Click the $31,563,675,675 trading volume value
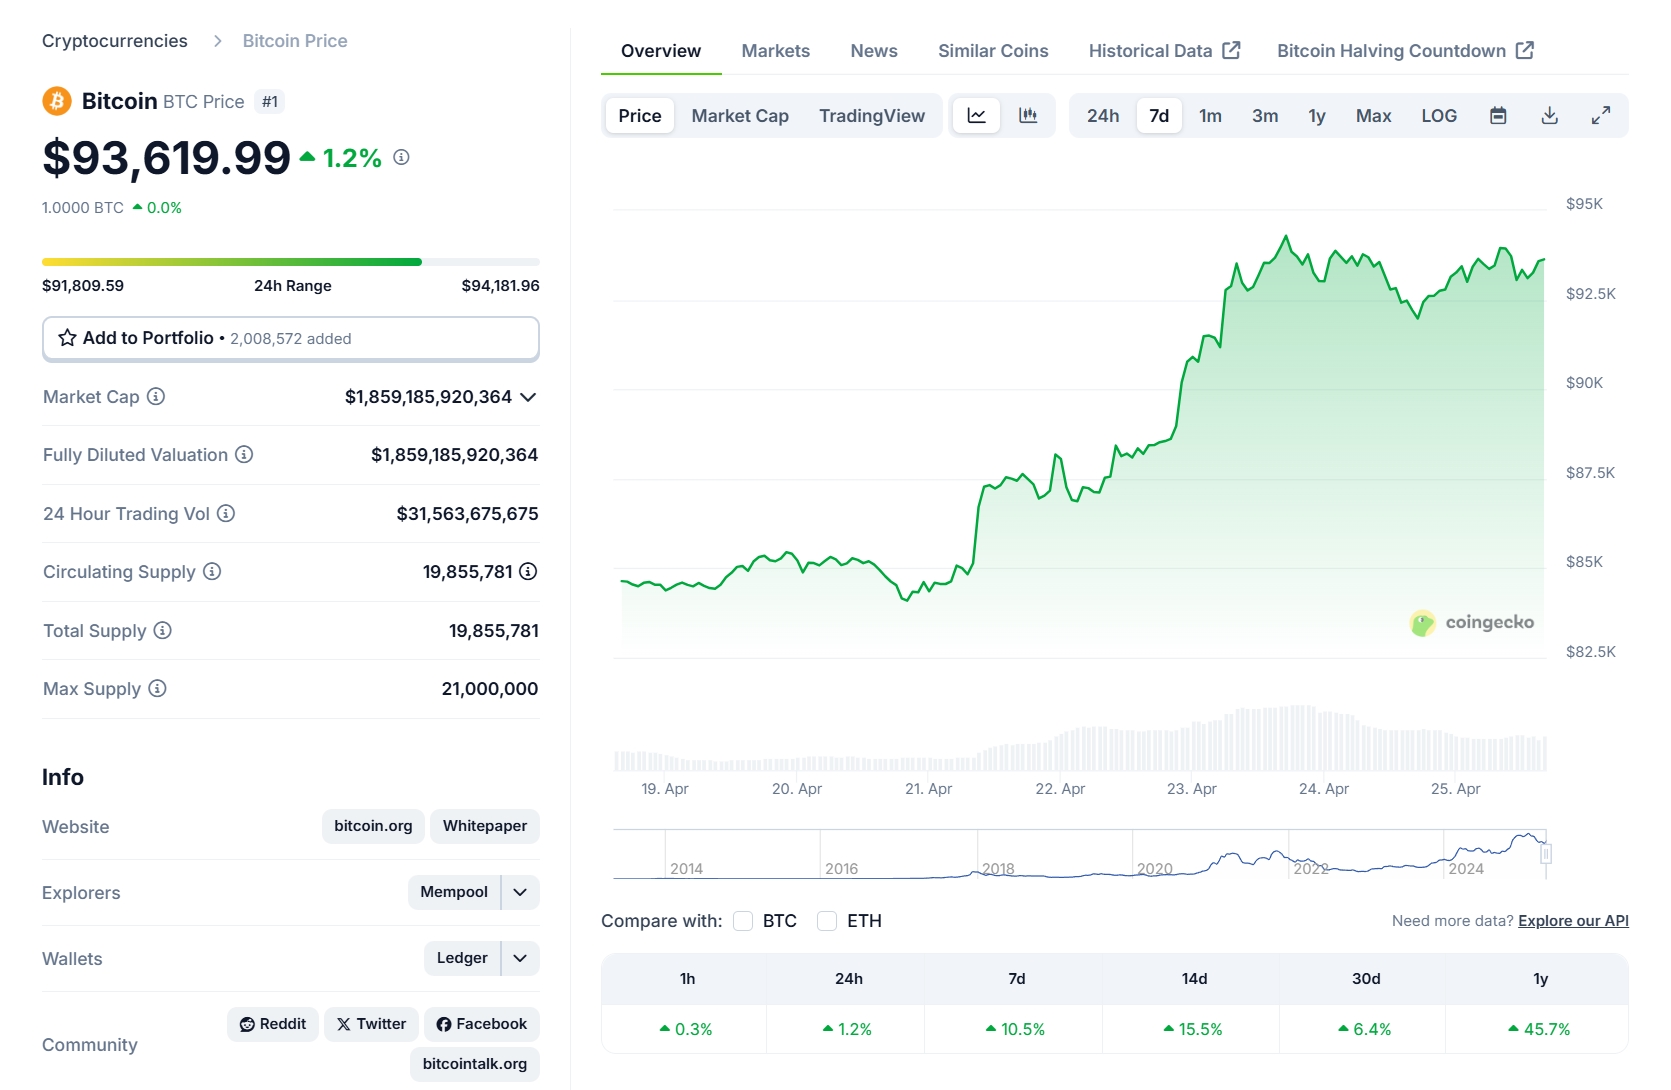 click(x=467, y=514)
